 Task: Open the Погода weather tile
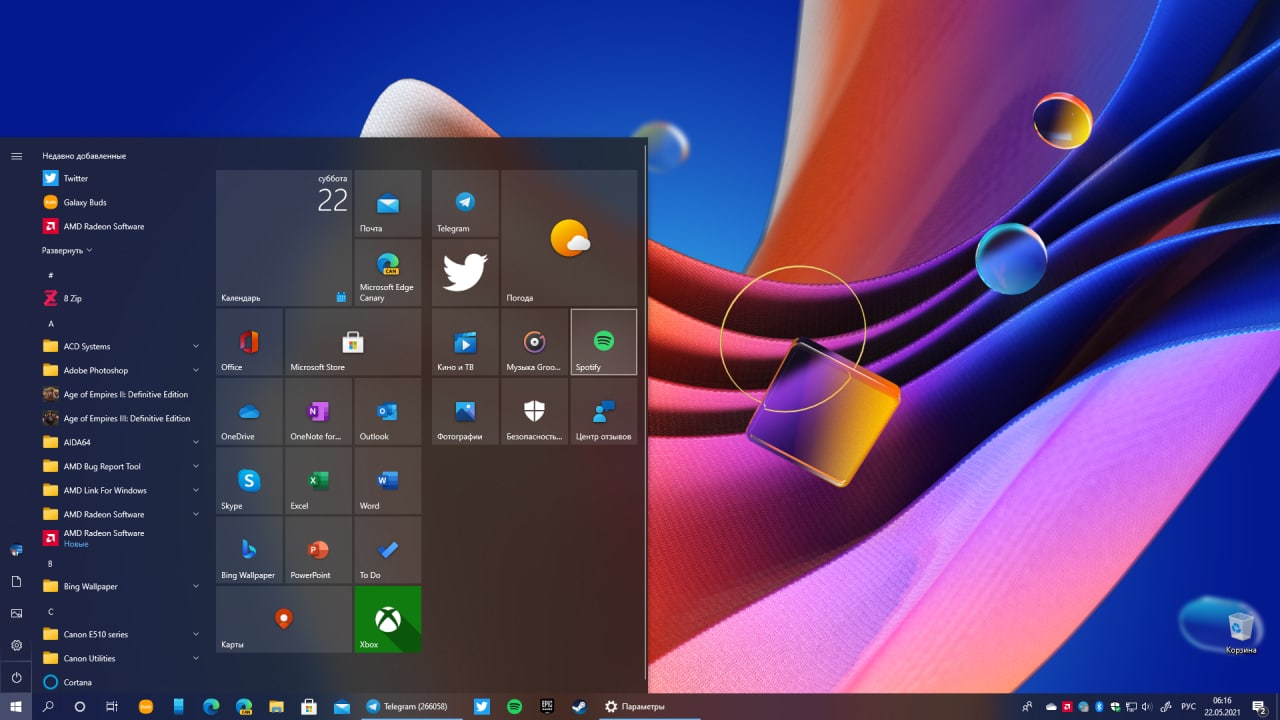(x=569, y=238)
